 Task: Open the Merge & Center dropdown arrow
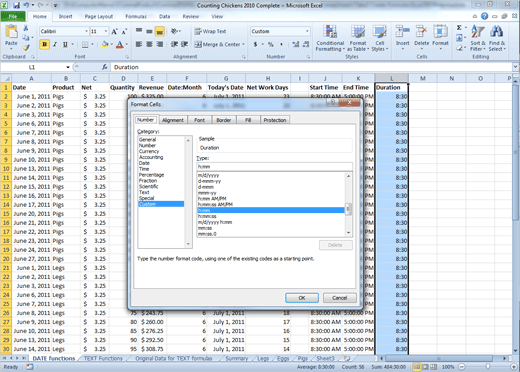click(244, 44)
